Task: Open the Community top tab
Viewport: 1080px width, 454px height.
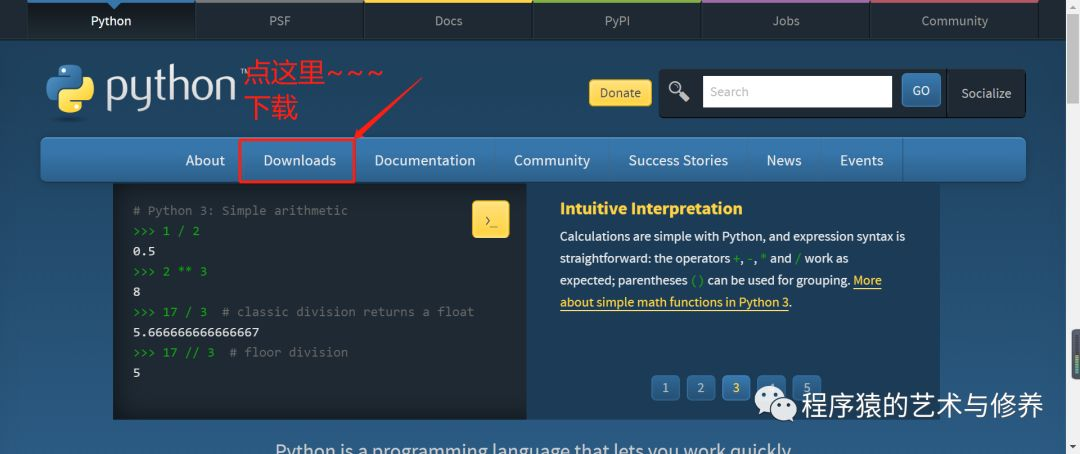Action: point(954,21)
